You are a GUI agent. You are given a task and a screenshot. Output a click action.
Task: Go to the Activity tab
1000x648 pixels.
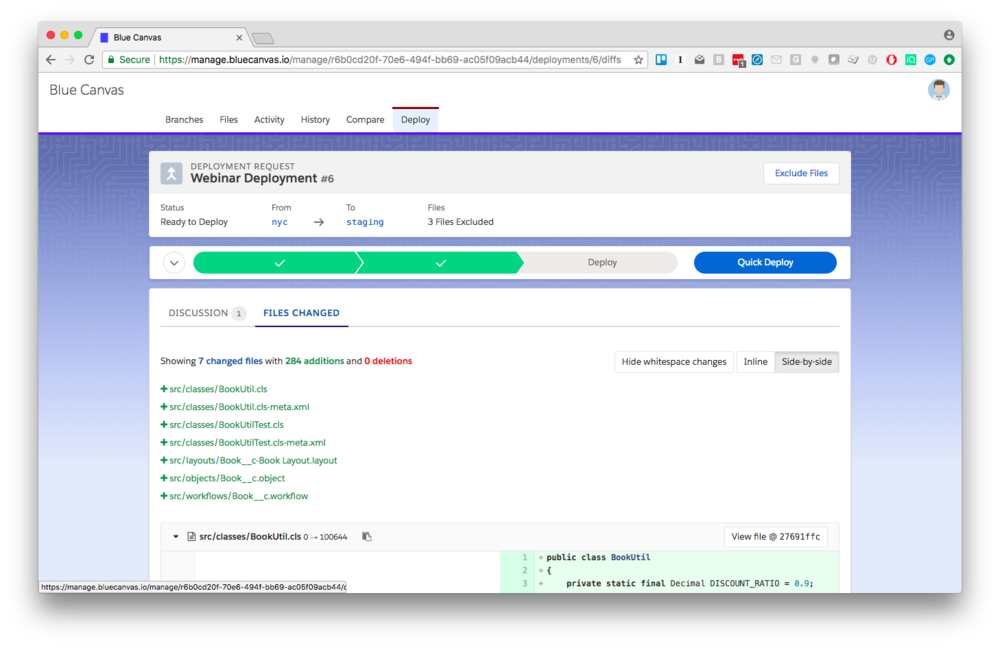(269, 120)
